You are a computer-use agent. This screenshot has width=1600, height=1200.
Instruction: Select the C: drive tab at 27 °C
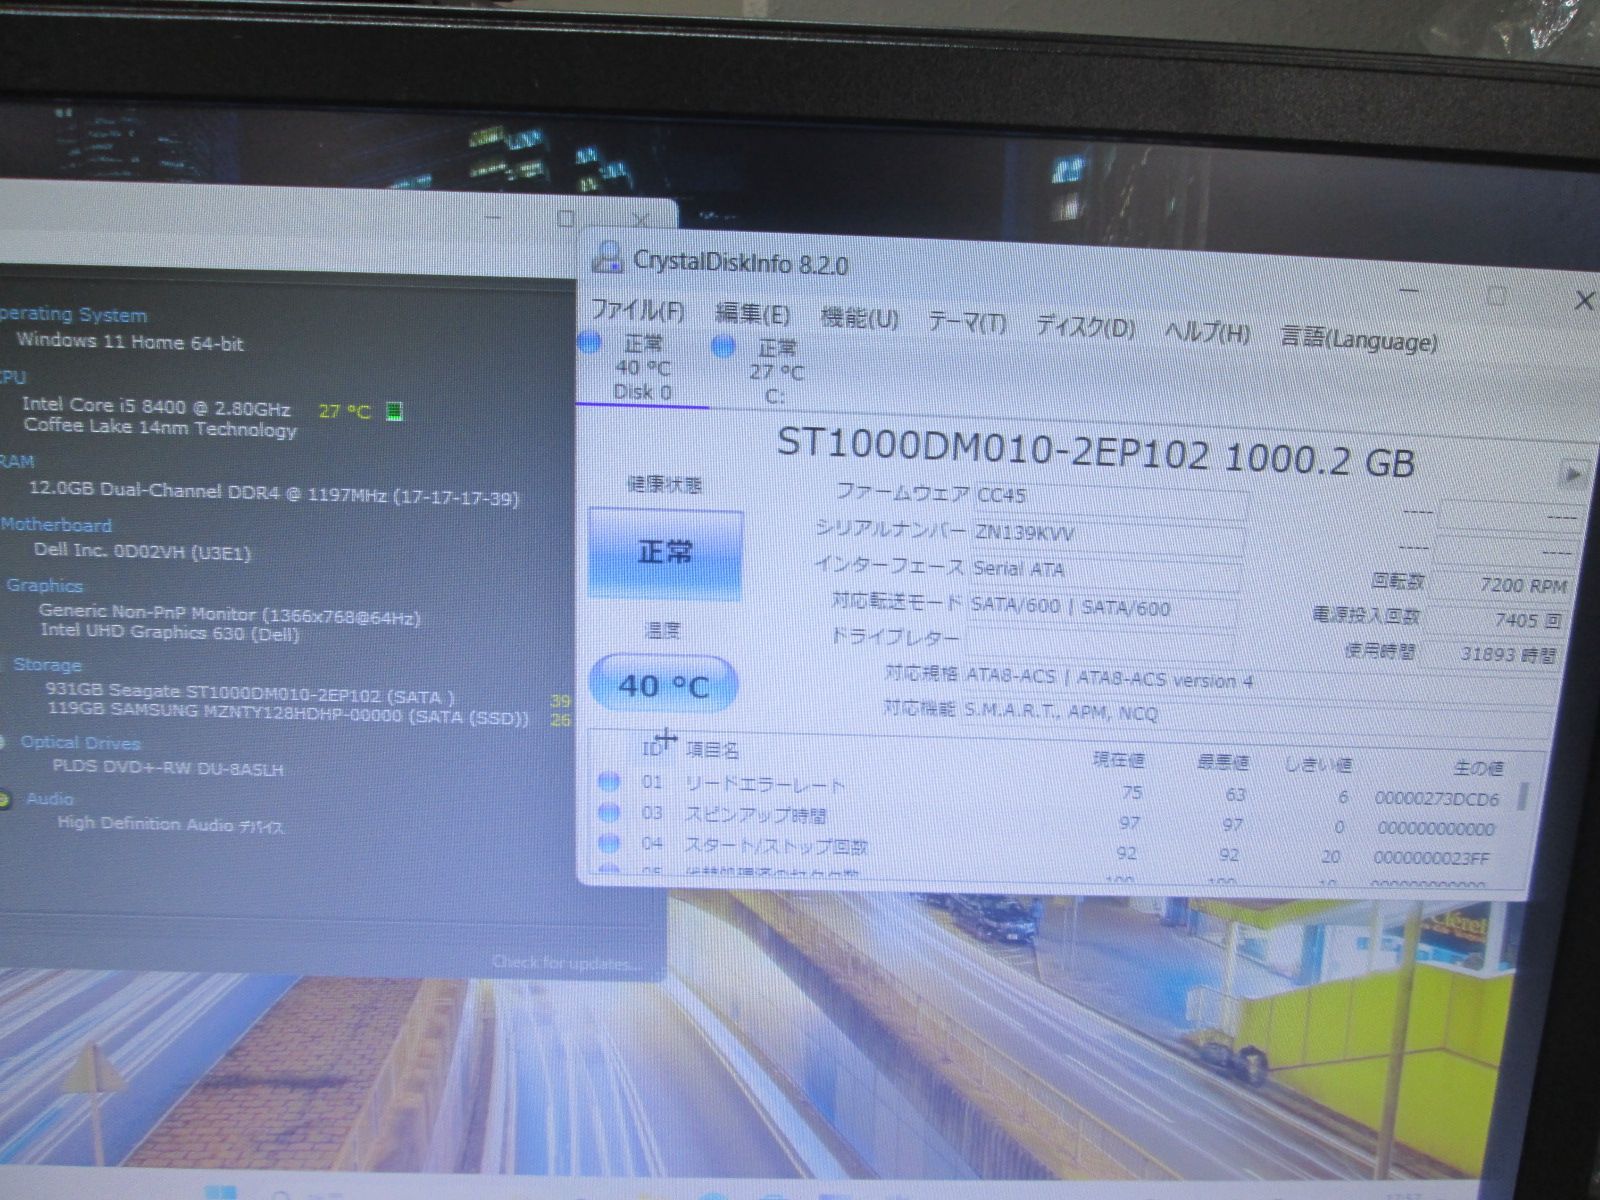[776, 372]
